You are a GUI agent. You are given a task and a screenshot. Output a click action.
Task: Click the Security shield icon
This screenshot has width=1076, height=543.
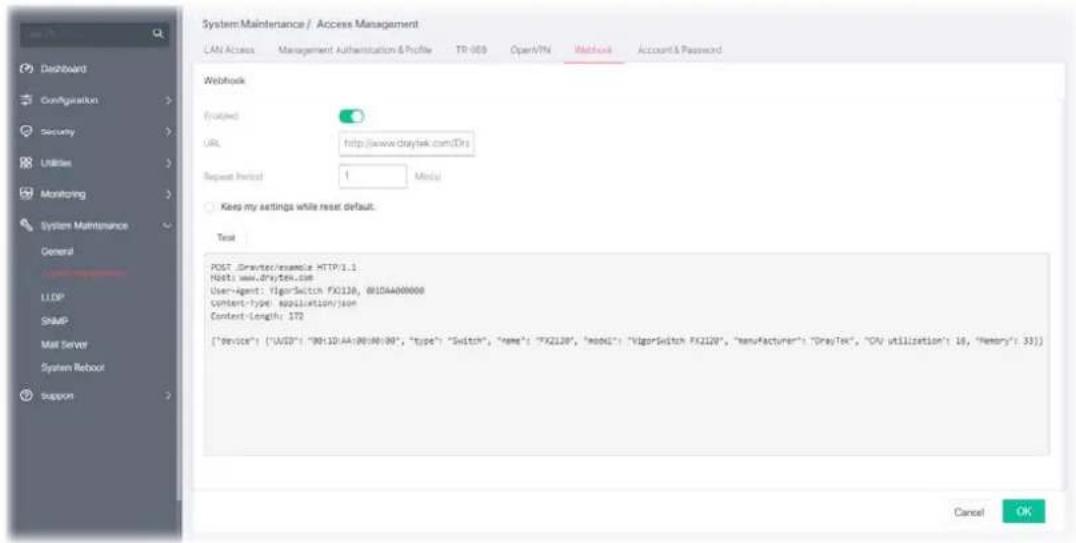coord(26,131)
